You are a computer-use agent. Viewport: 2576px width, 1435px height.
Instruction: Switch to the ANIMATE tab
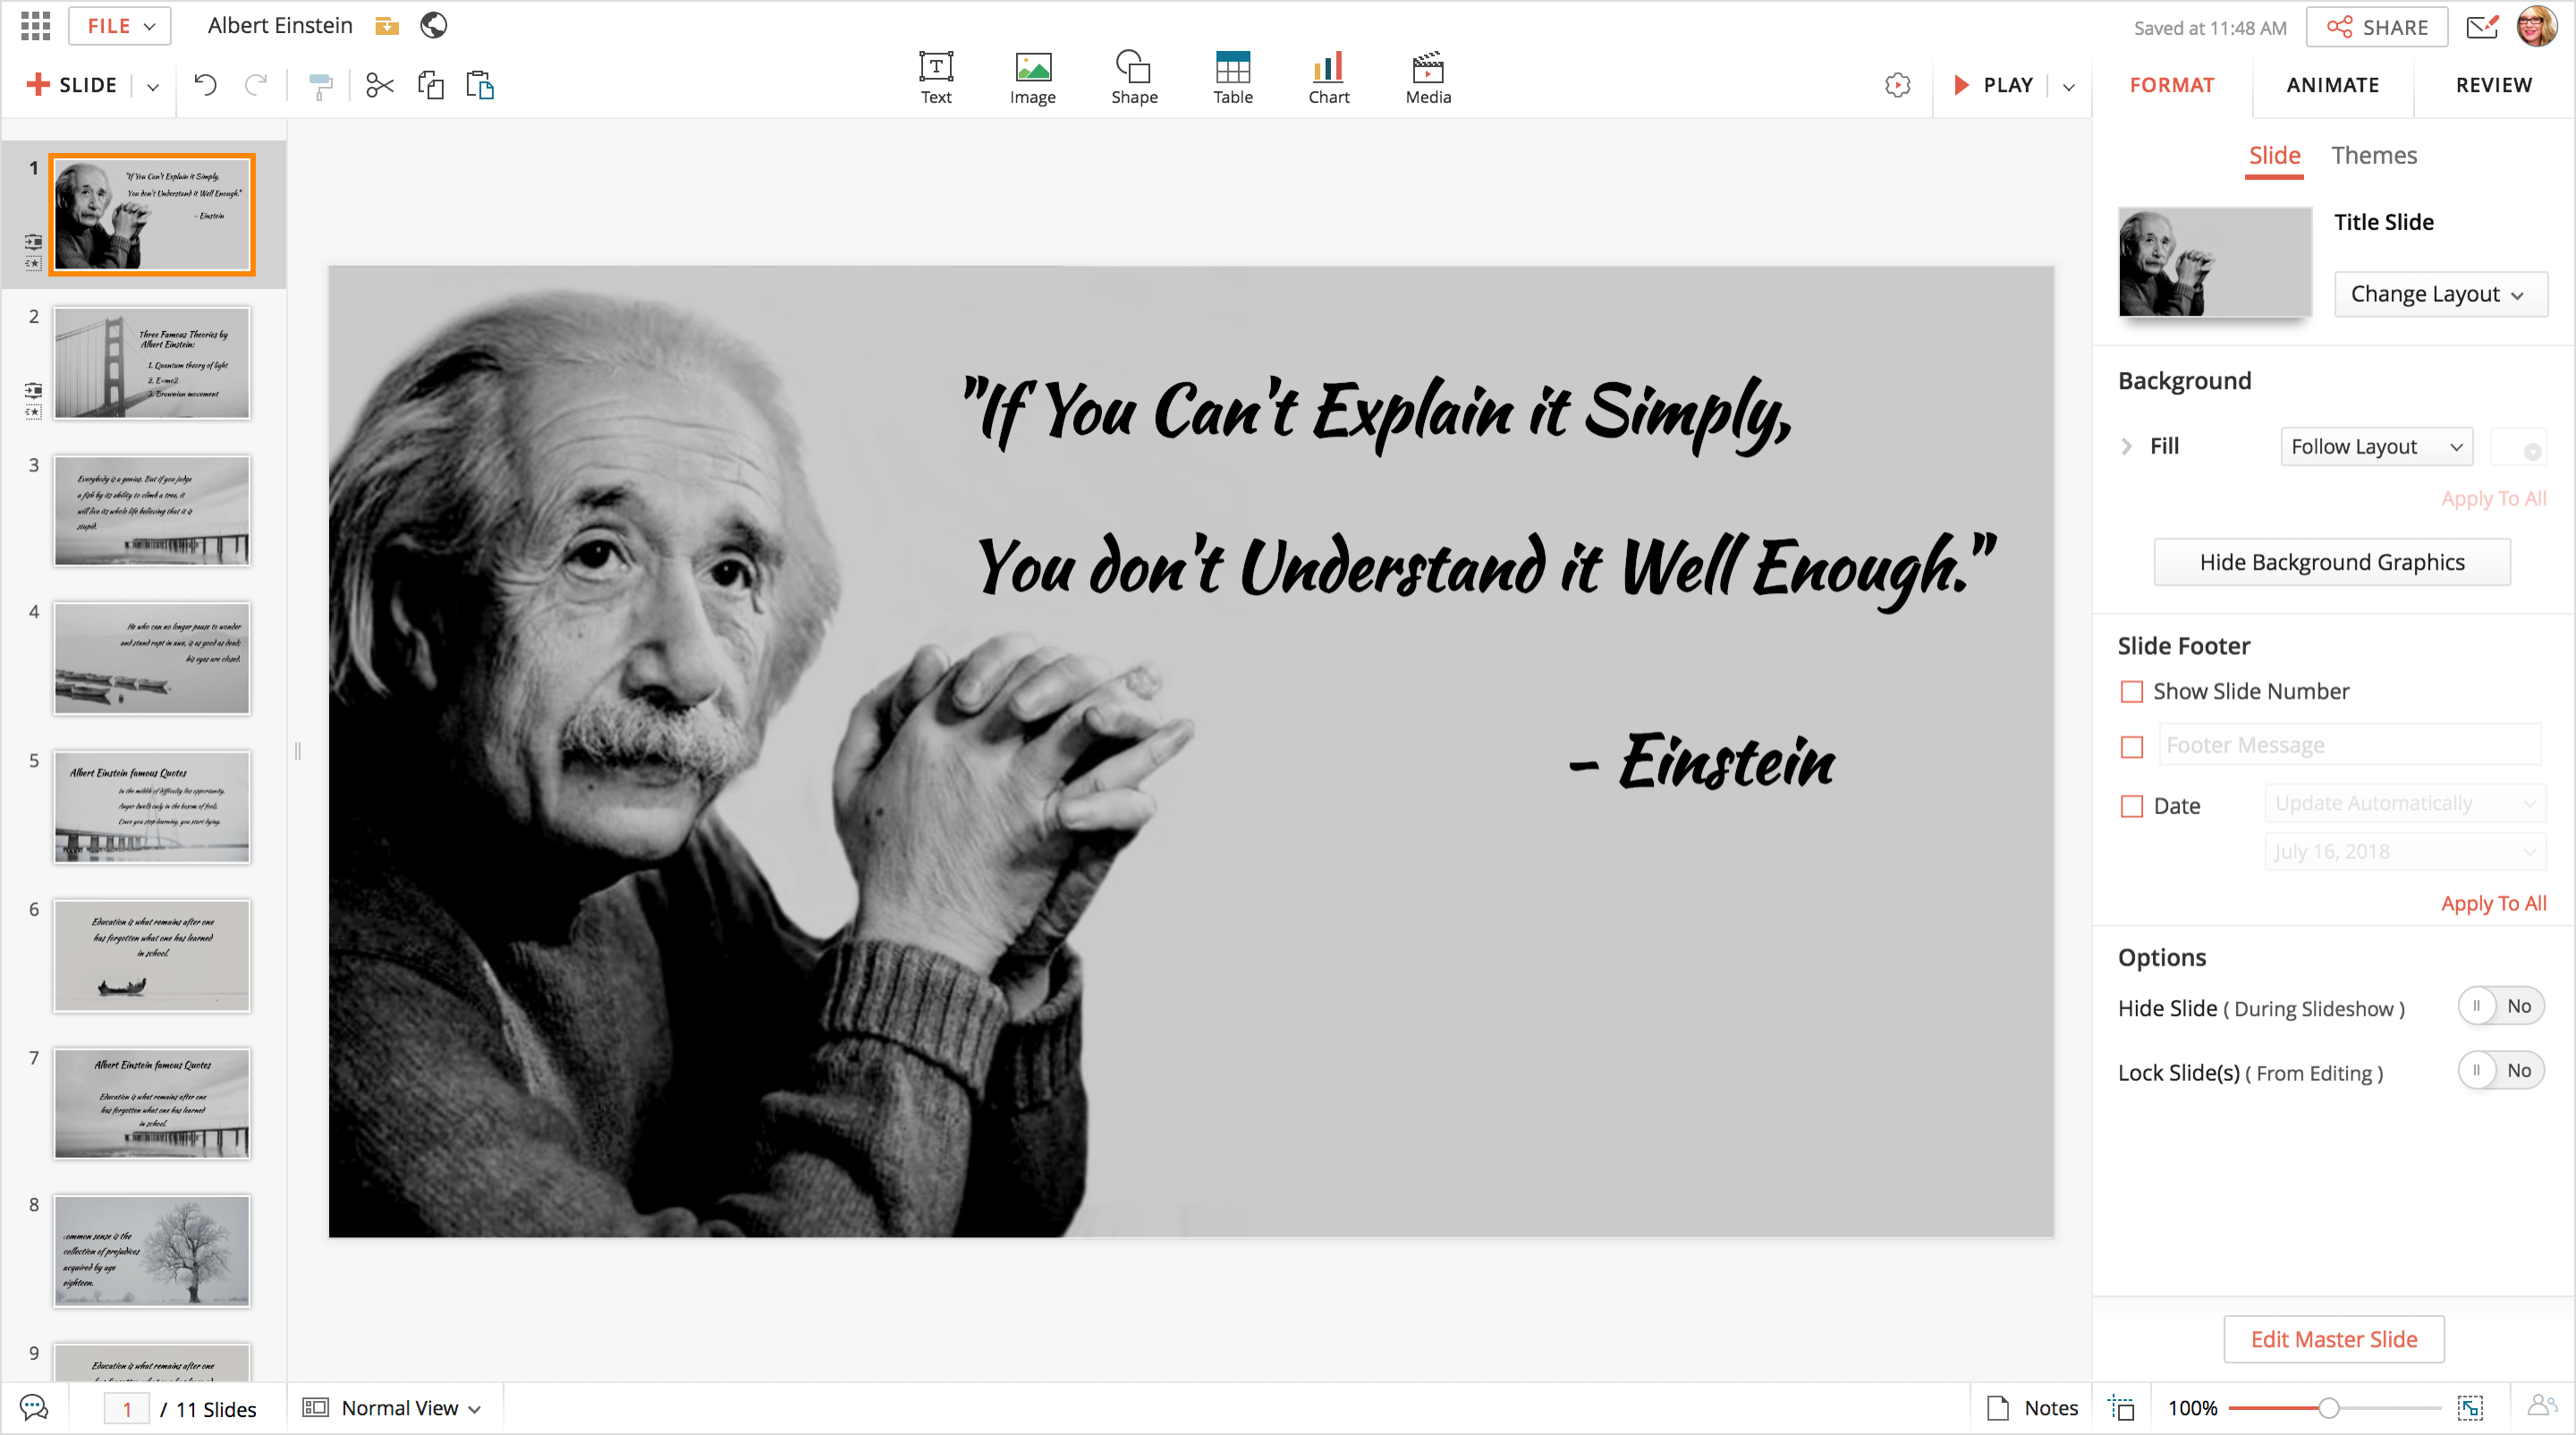[x=2332, y=85]
